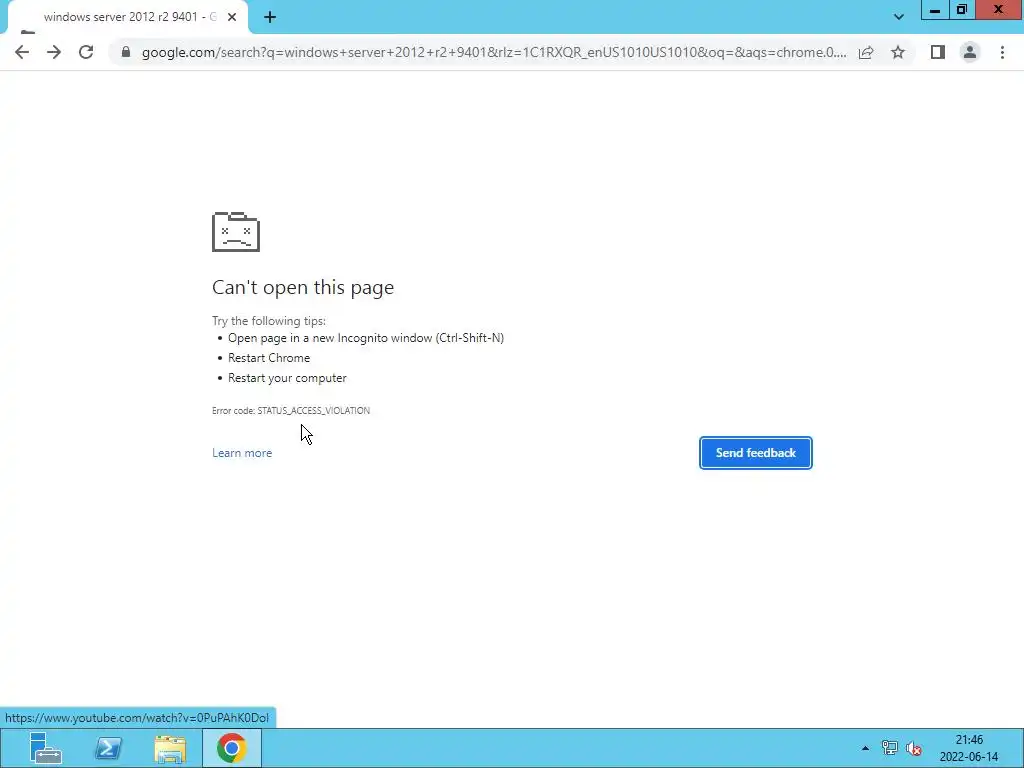Open a new tab with the plus button

point(270,17)
